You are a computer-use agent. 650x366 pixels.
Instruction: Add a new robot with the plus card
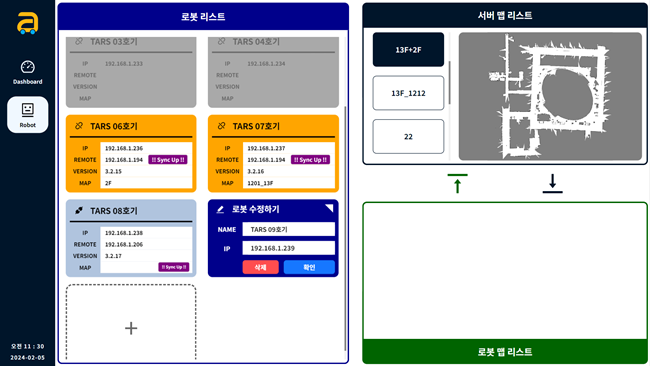click(131, 323)
